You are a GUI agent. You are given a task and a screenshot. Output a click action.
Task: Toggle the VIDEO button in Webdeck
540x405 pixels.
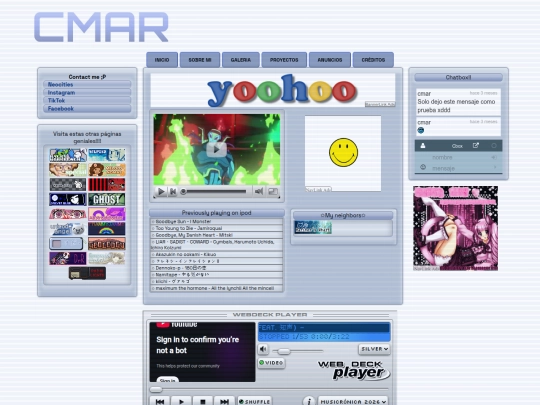271,363
